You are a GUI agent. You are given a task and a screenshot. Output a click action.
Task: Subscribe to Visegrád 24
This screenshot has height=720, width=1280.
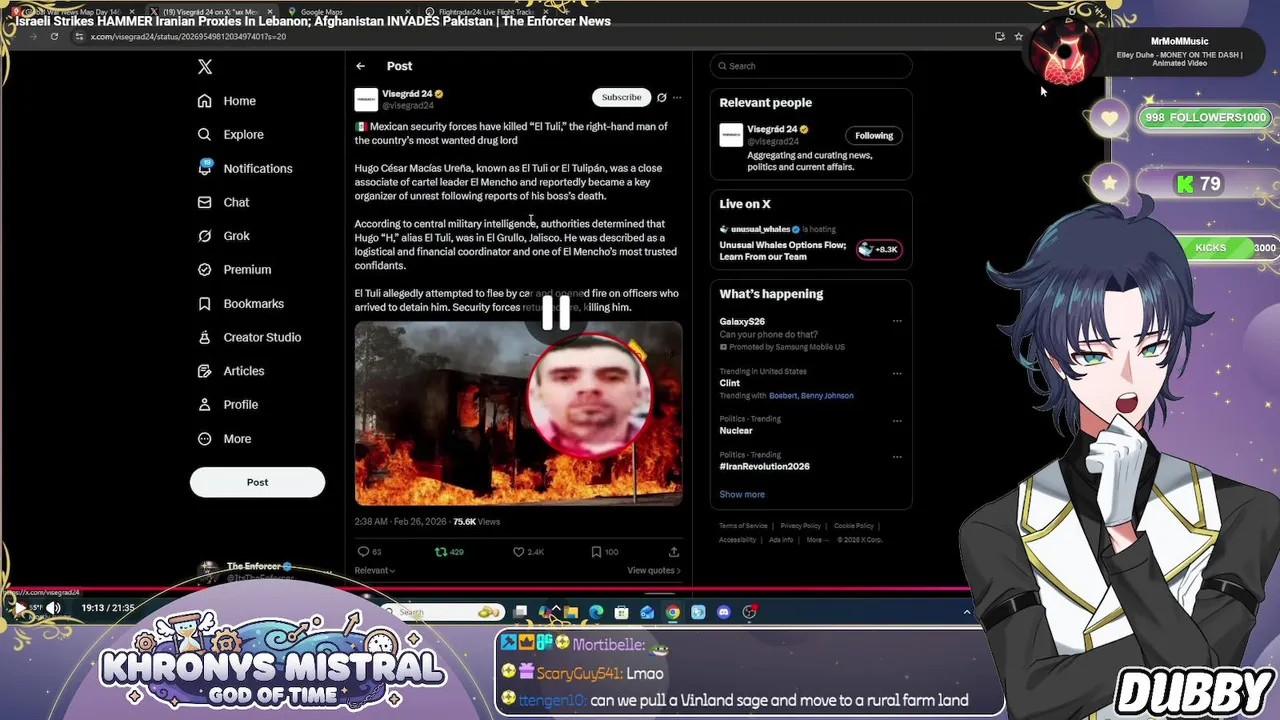pos(621,97)
